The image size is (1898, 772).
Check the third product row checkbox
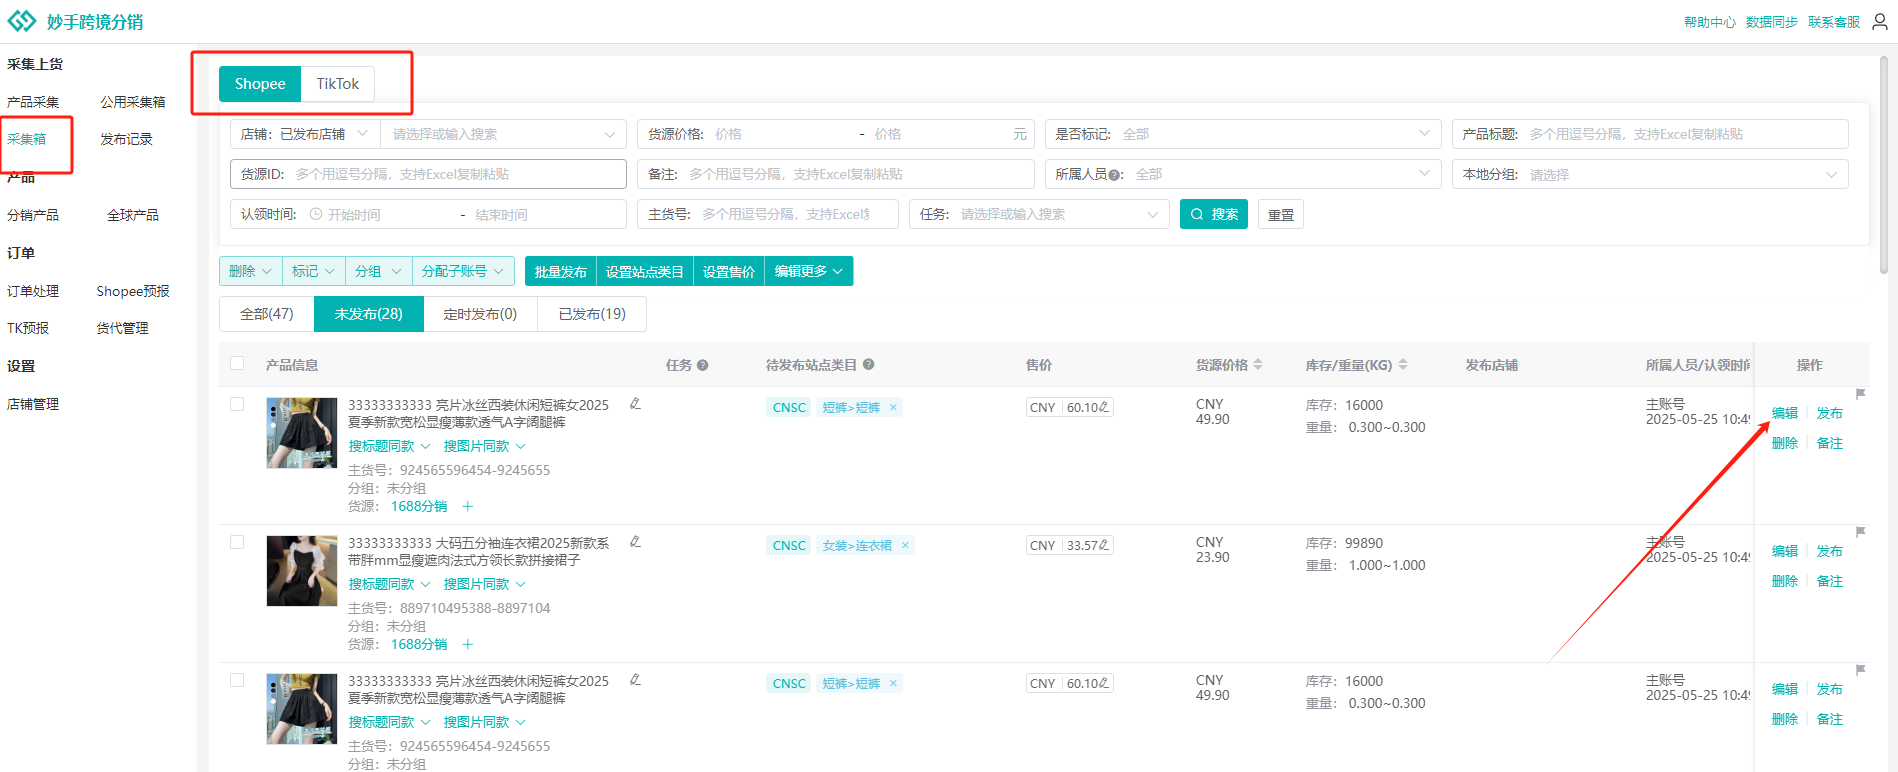(x=237, y=680)
